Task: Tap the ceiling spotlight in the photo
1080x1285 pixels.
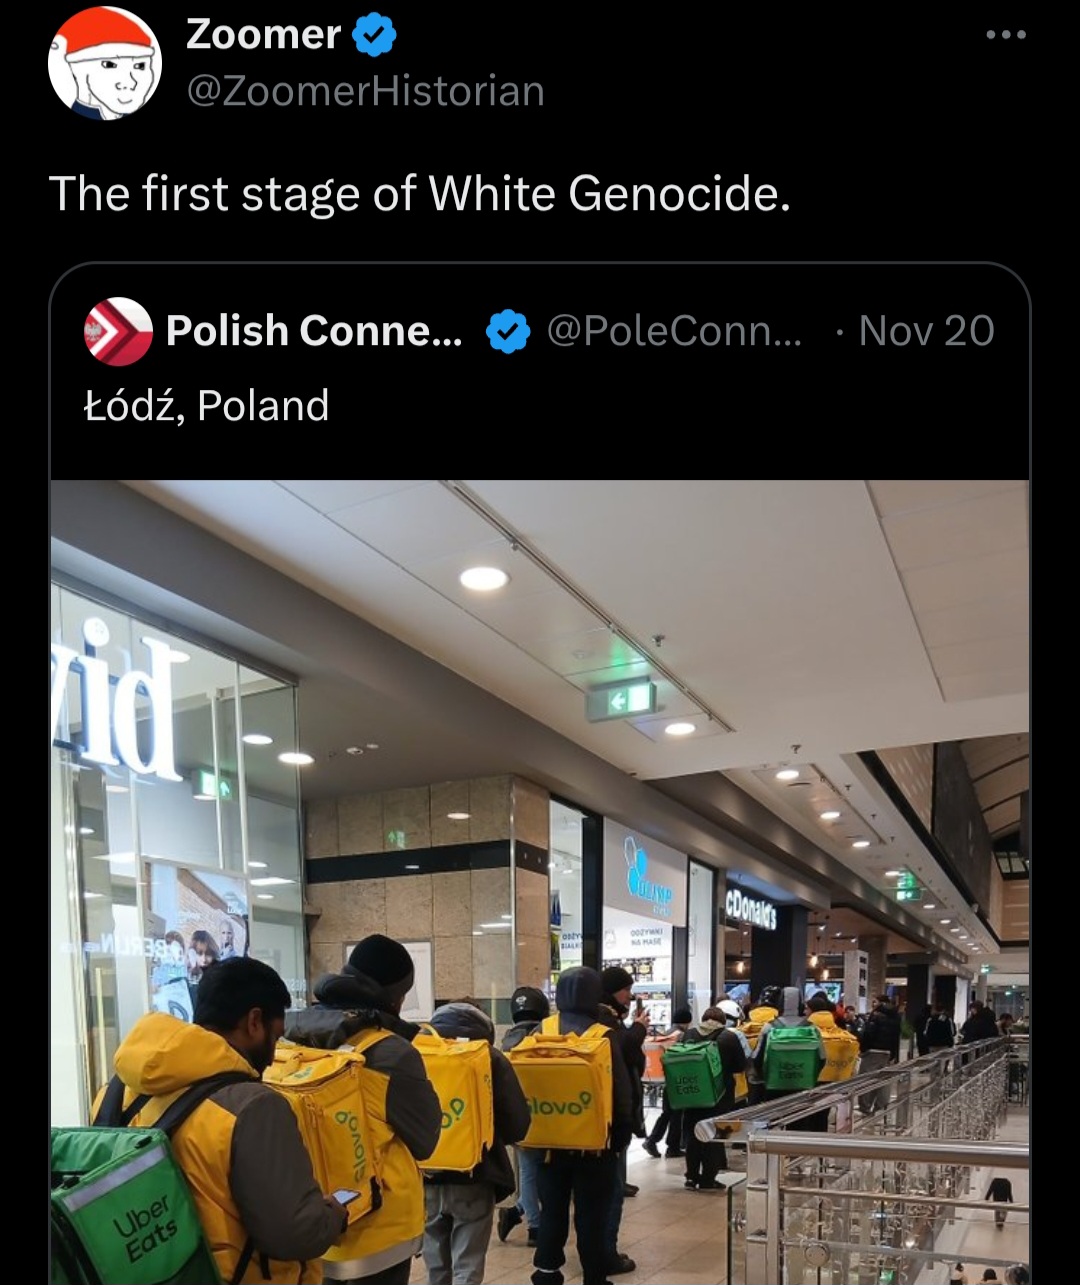Action: tap(484, 578)
